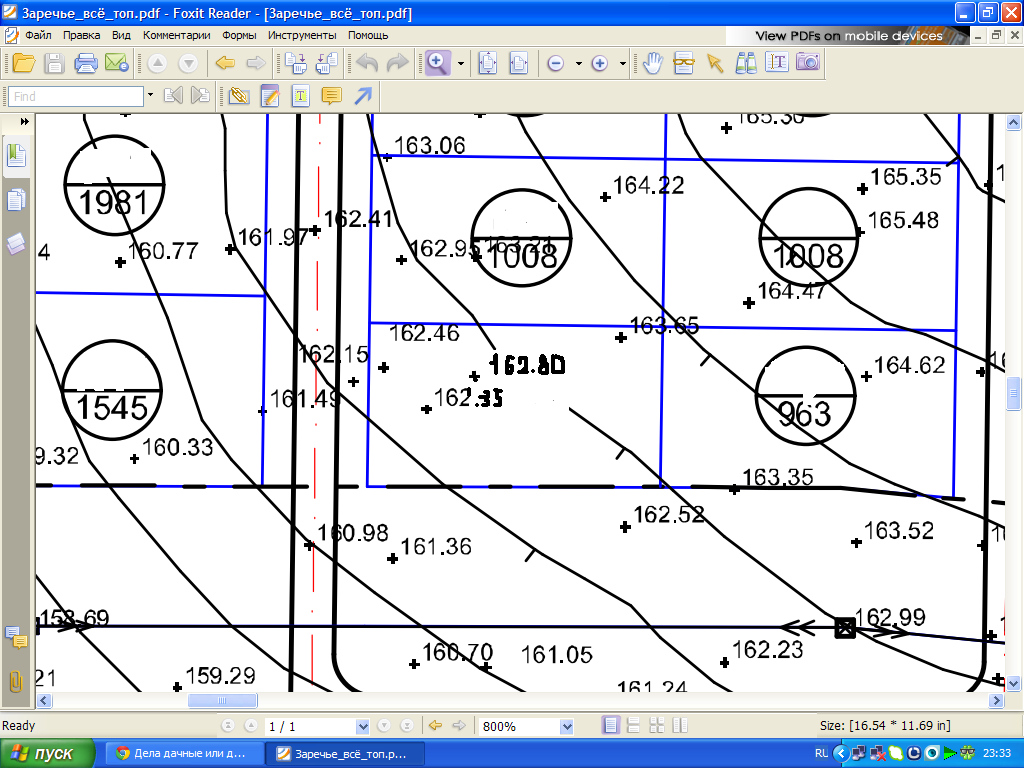
Task: Click inside the Find text field
Action: [x=76, y=96]
